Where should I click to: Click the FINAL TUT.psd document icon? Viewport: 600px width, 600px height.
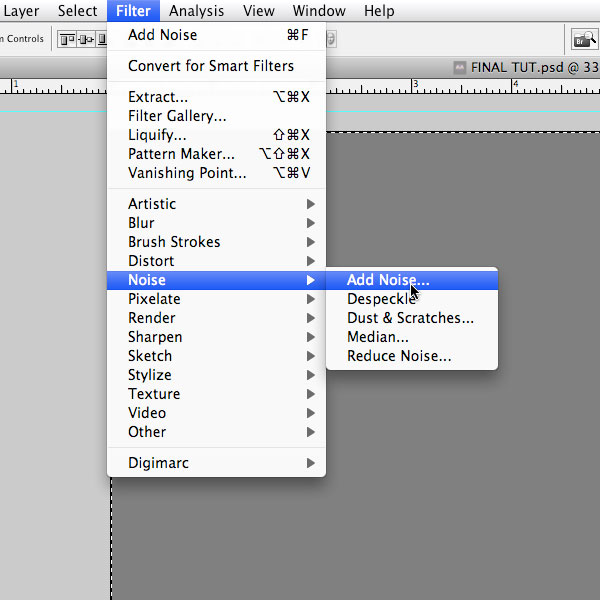459,68
